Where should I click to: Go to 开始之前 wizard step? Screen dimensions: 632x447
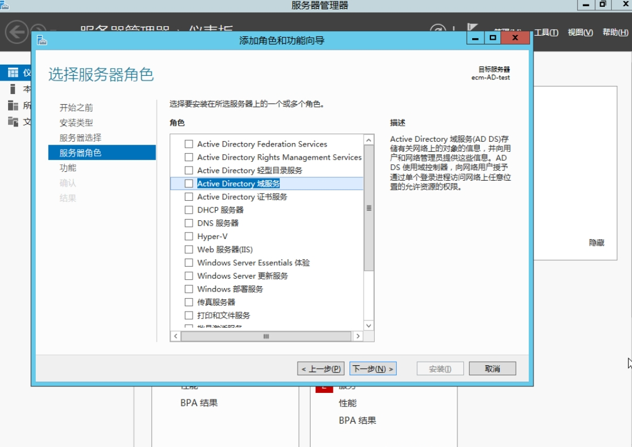pyautogui.click(x=76, y=108)
